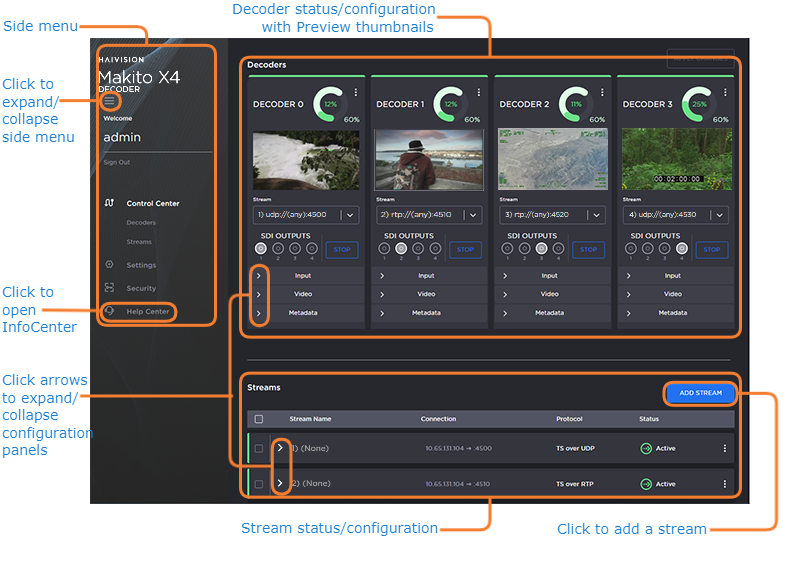
Task: Expand the Input panel of Decoder 0
Action: coord(258,275)
